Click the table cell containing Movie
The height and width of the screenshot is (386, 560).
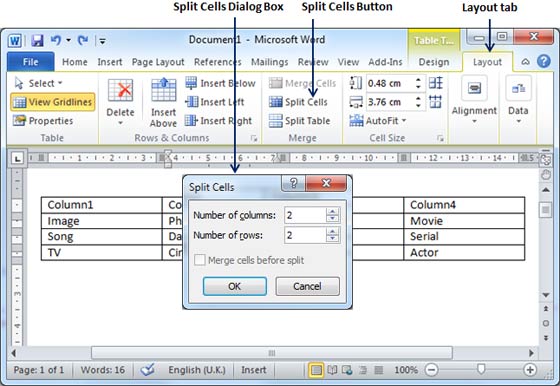(464, 221)
